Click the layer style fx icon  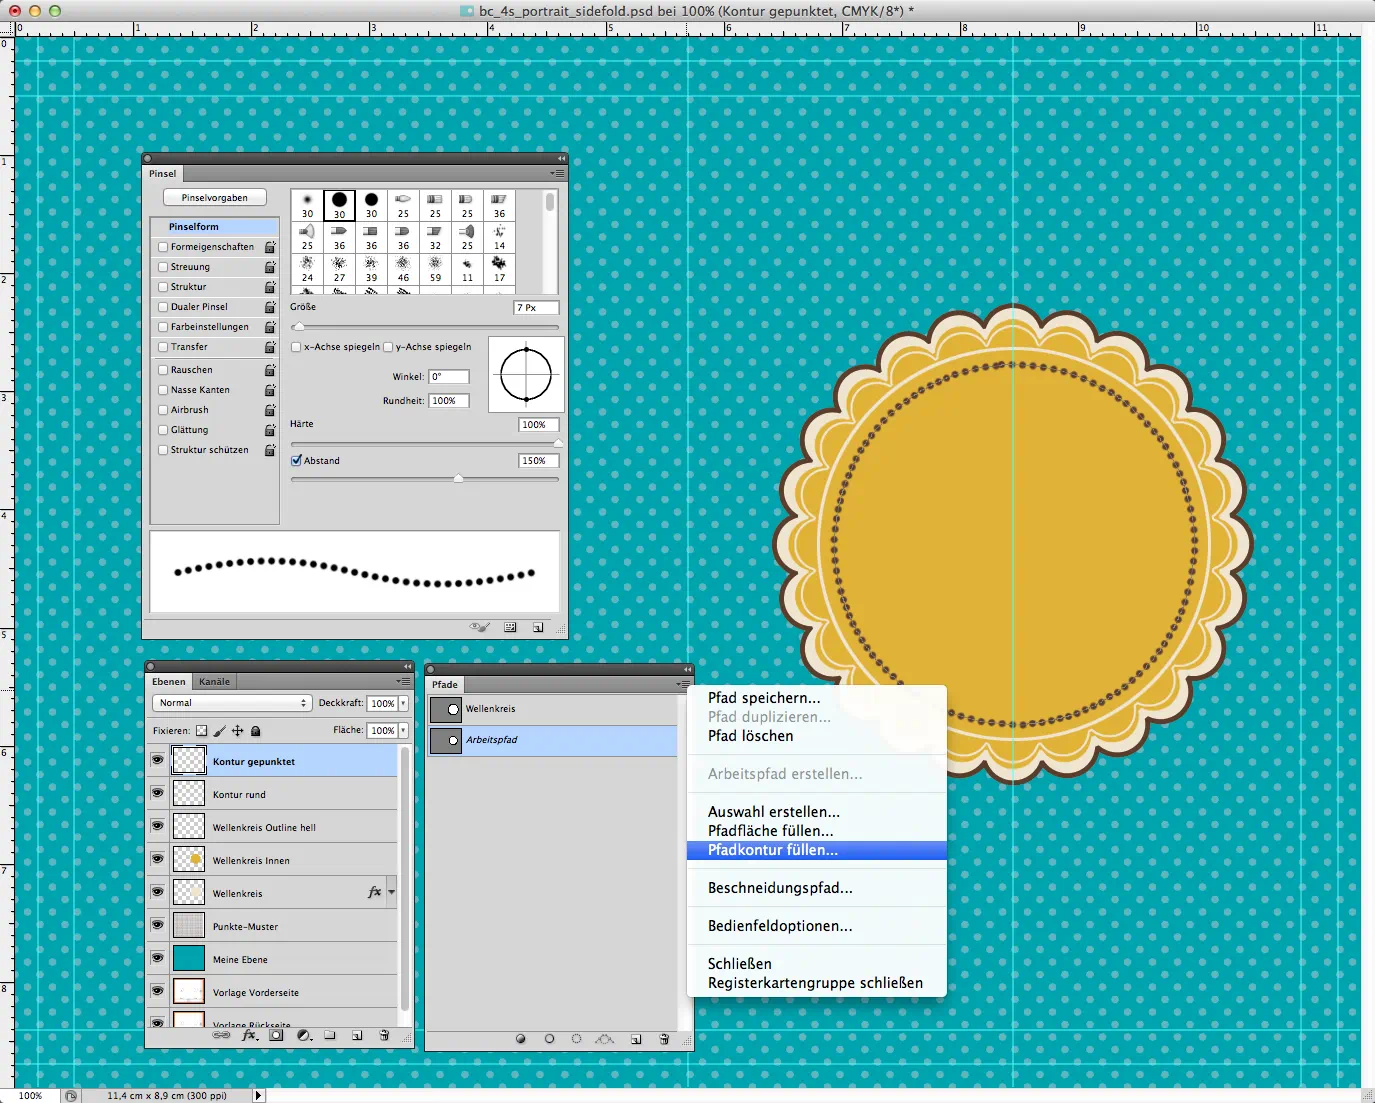[x=250, y=1036]
